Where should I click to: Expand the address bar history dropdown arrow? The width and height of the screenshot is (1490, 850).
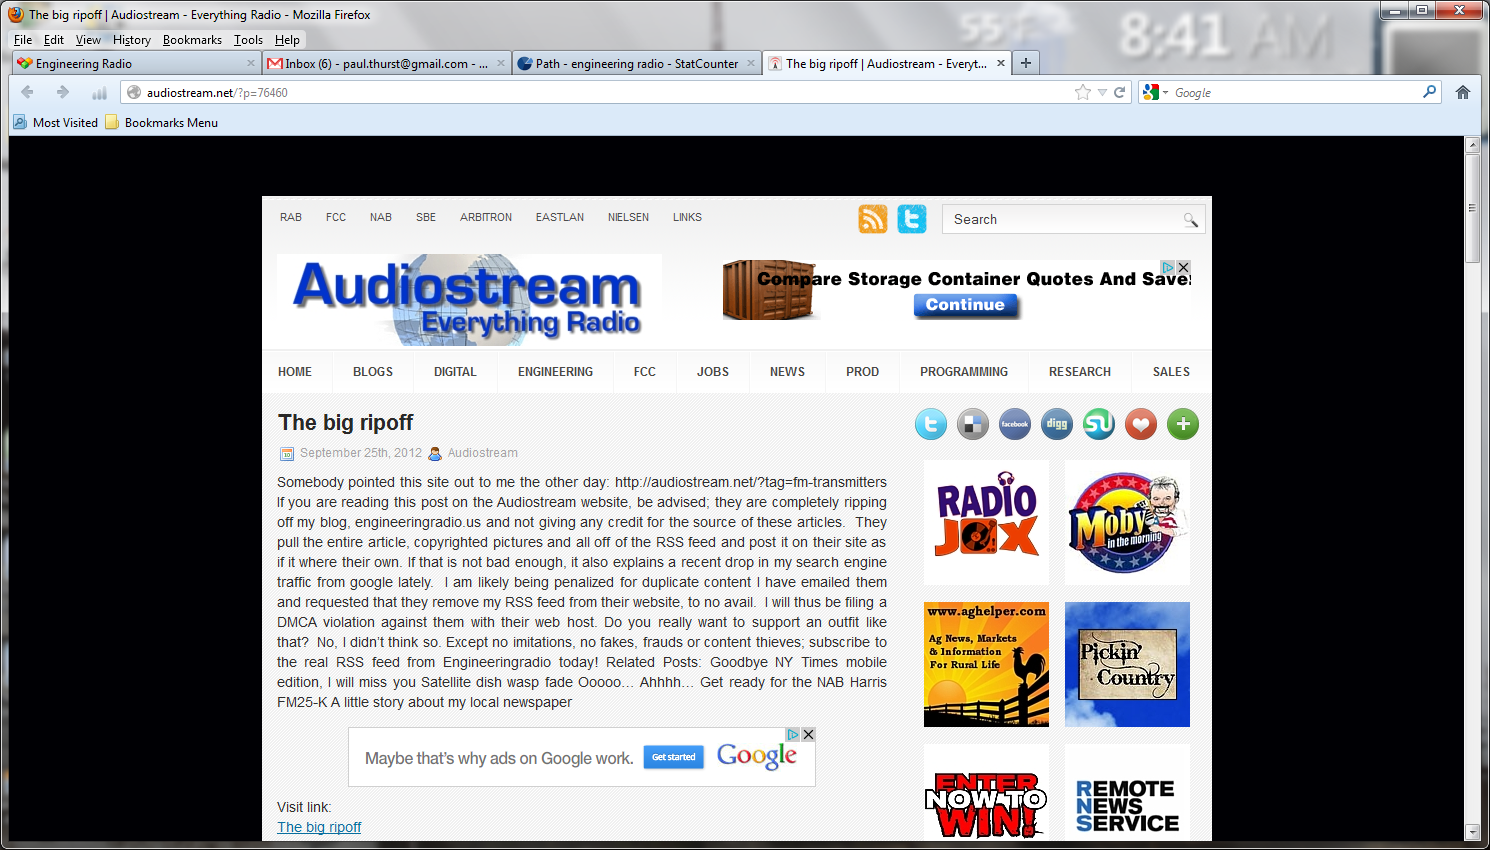(x=1102, y=92)
